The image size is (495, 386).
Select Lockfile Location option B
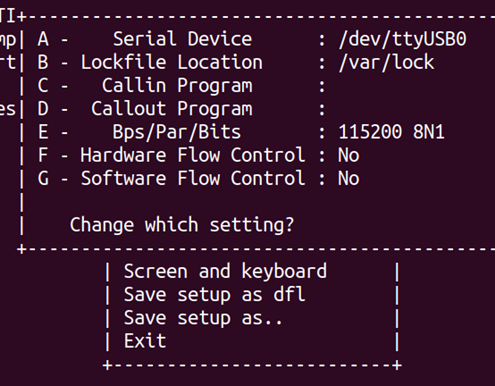pos(236,63)
